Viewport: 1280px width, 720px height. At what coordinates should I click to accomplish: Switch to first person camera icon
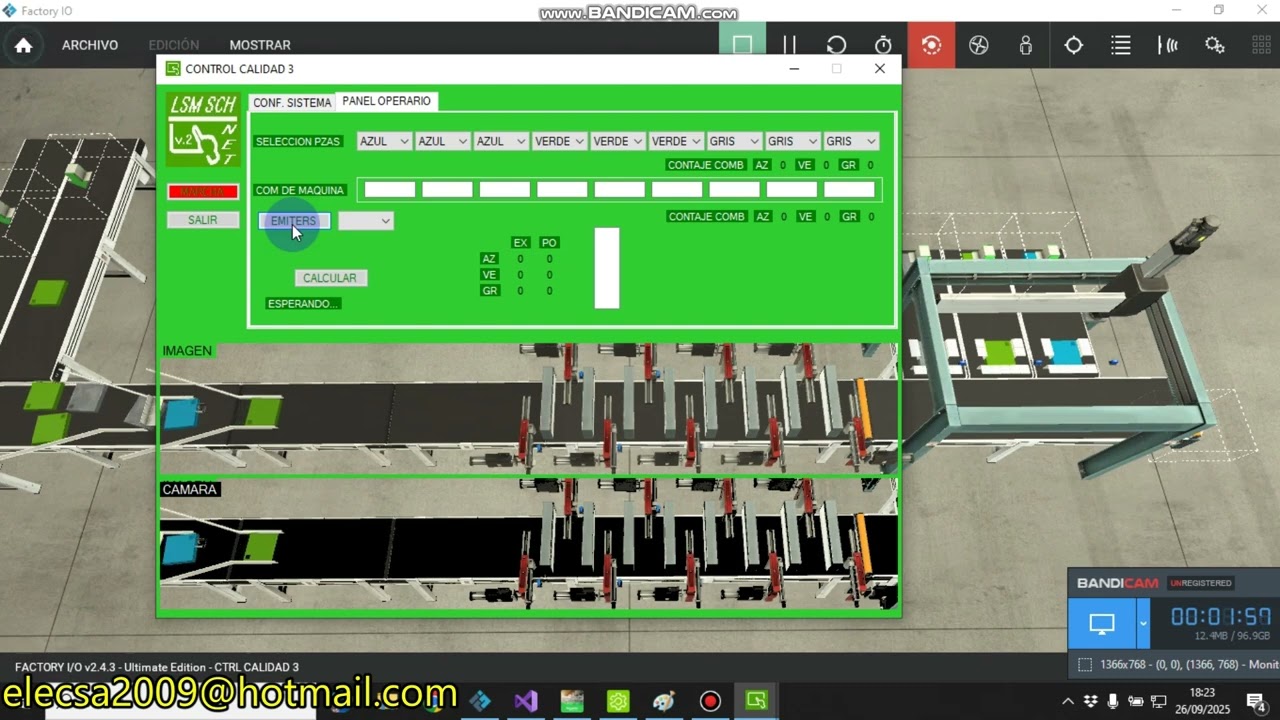pos(1026,45)
